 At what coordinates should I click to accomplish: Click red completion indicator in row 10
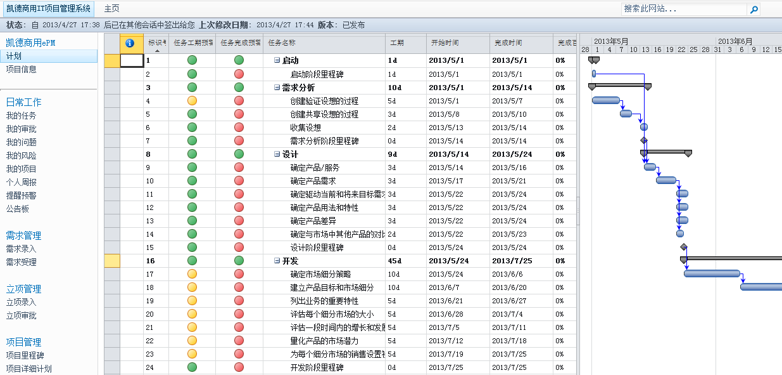point(239,181)
